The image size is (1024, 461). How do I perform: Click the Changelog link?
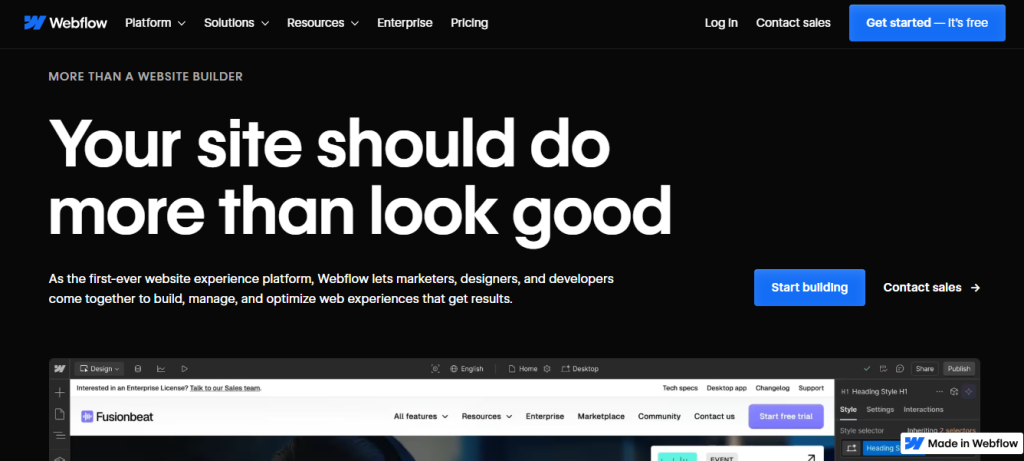(x=773, y=388)
